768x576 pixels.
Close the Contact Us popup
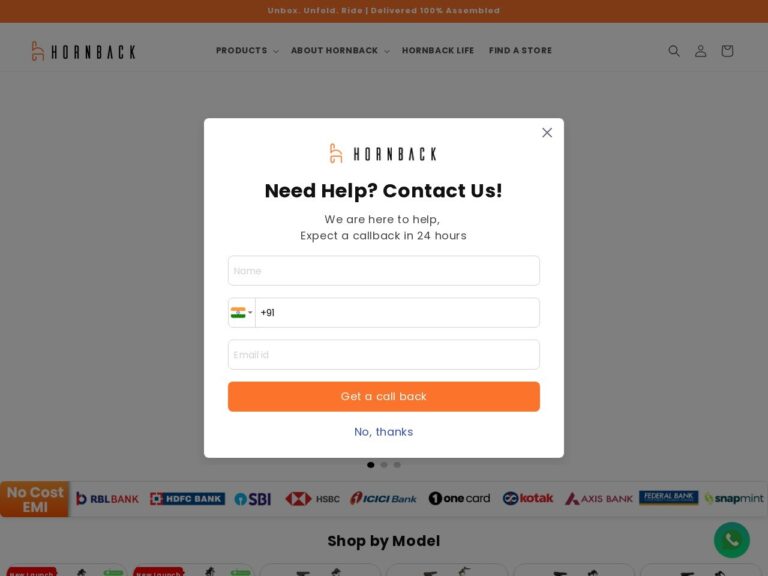pos(547,133)
